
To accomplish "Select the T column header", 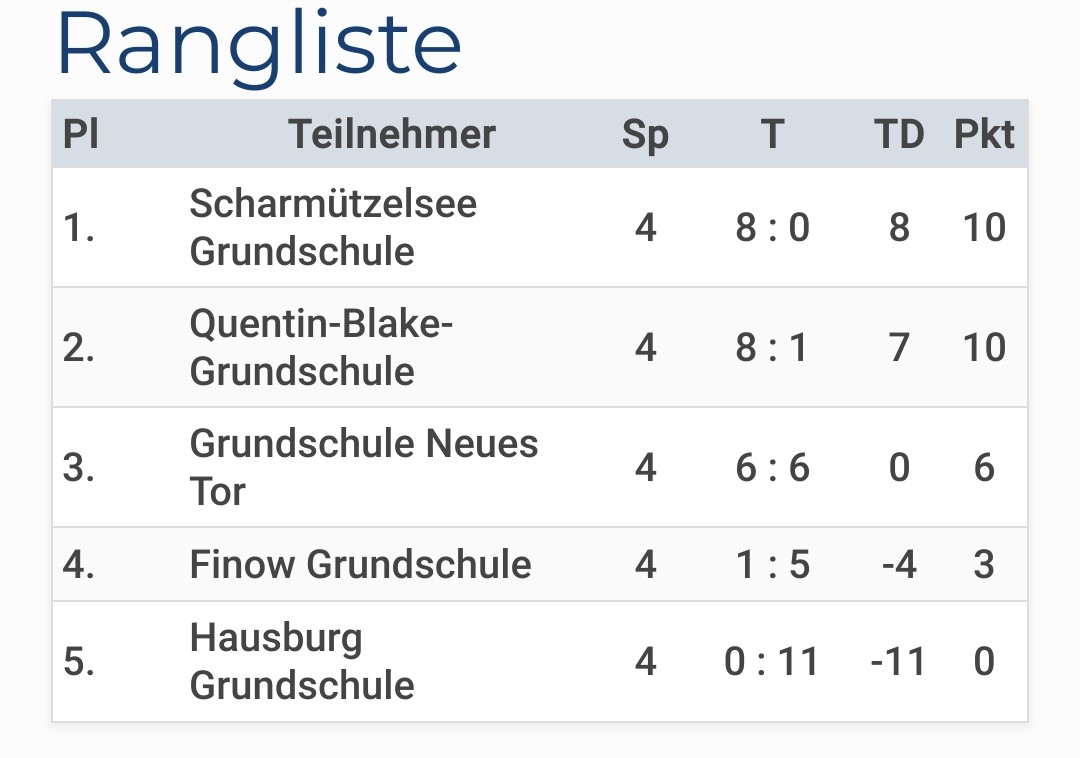I will [x=773, y=134].
